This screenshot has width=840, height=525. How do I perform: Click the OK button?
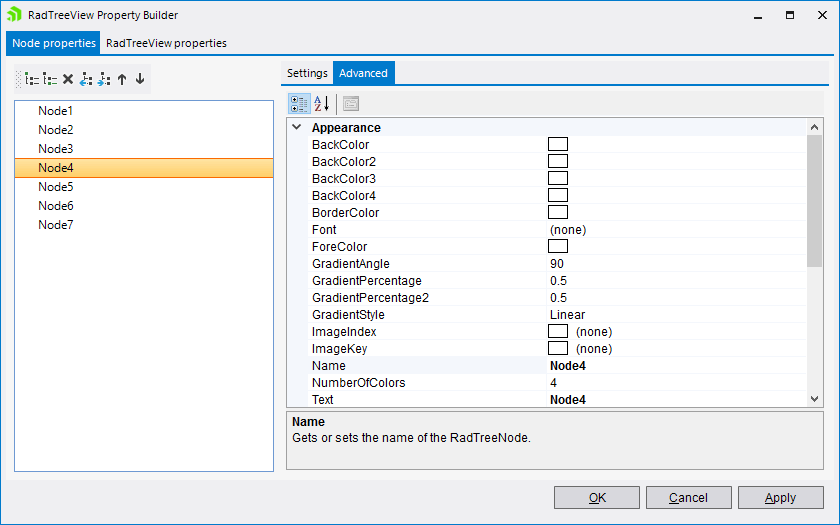pyautogui.click(x=597, y=498)
